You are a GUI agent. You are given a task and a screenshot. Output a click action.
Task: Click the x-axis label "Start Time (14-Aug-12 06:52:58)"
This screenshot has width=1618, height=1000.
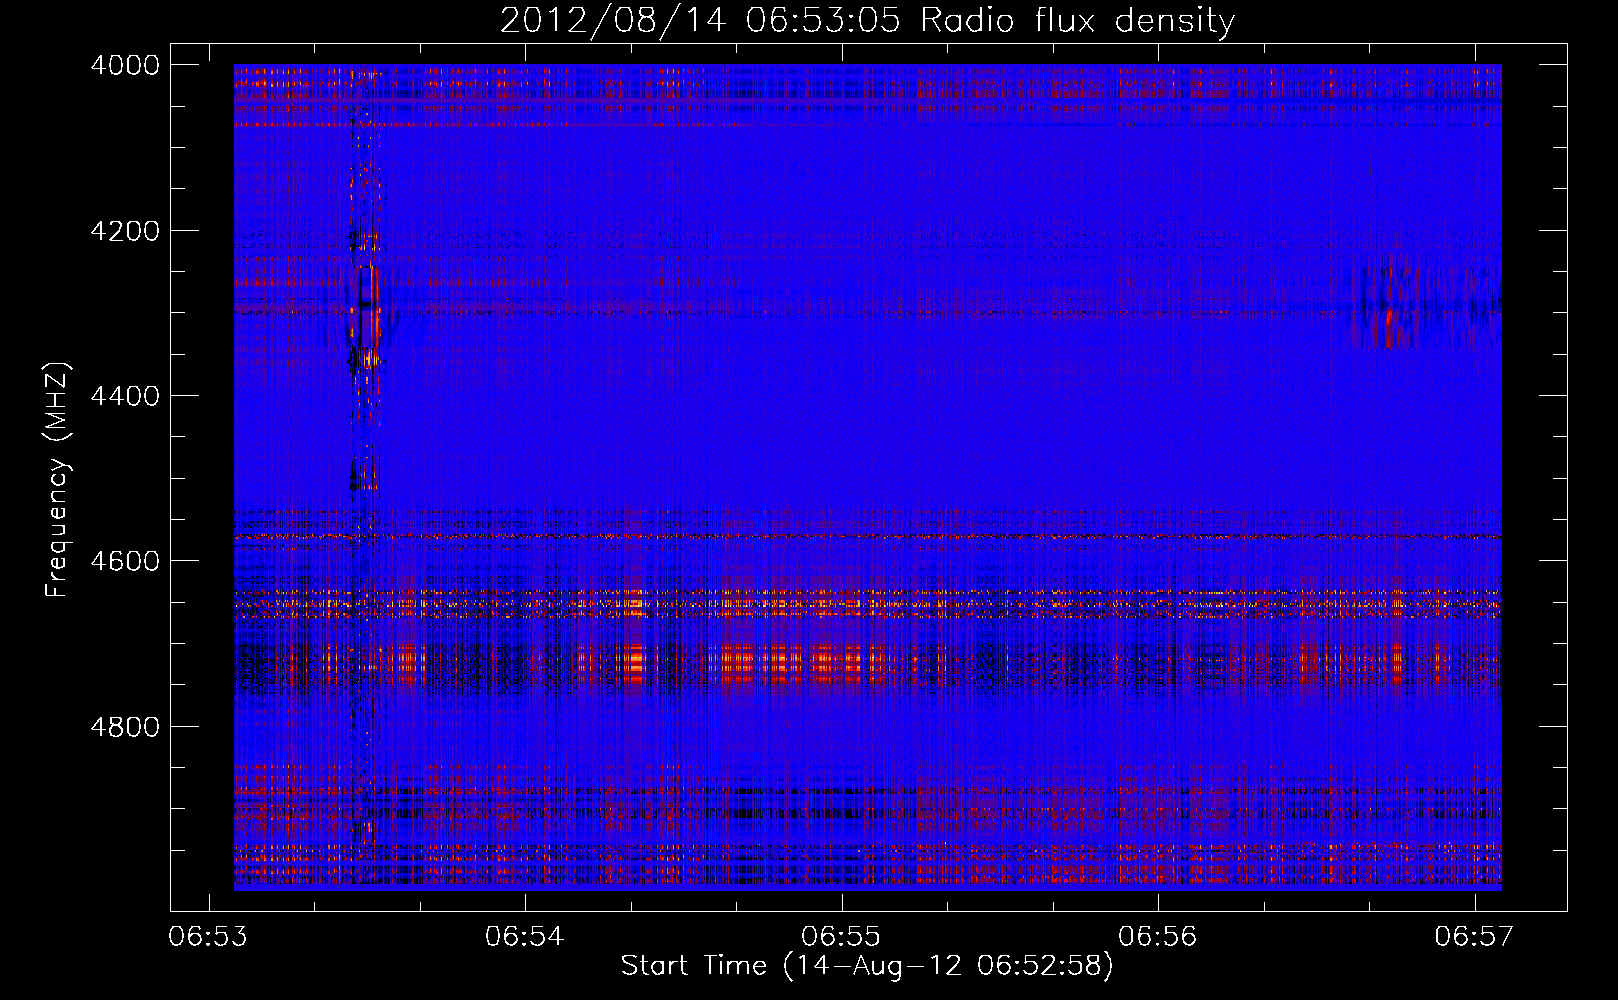(x=867, y=966)
